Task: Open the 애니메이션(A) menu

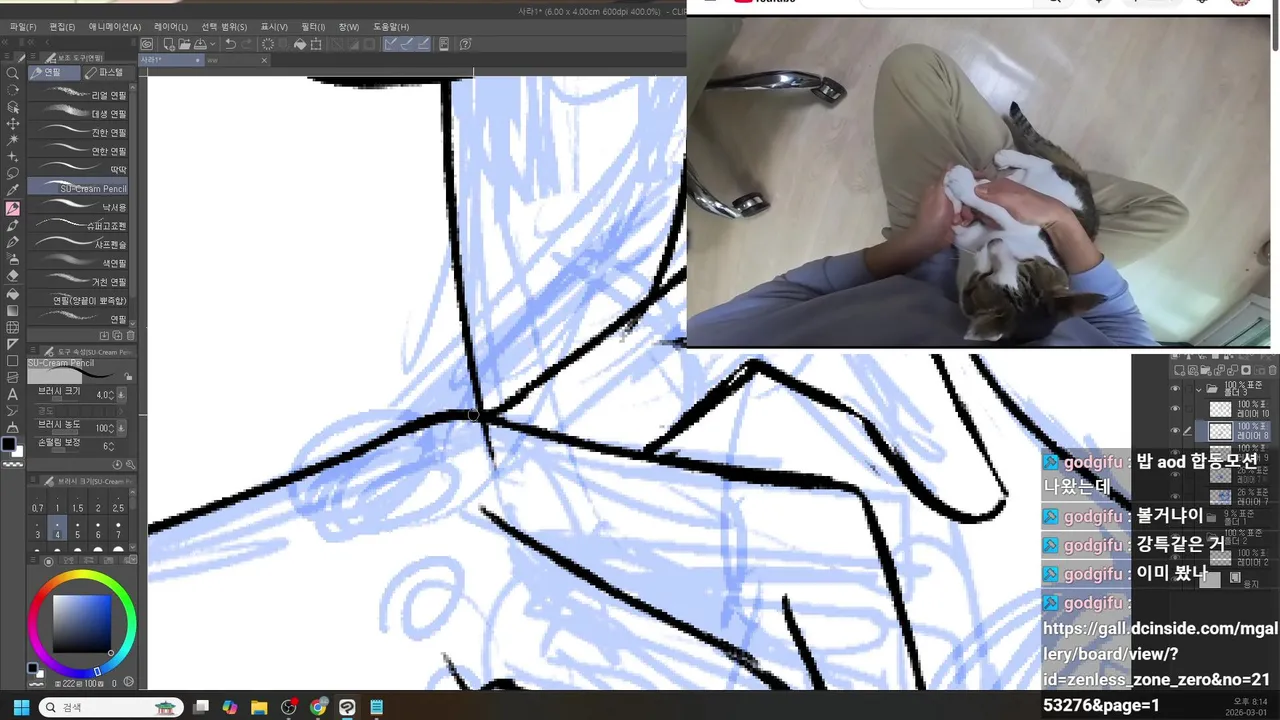Action: pyautogui.click(x=115, y=27)
